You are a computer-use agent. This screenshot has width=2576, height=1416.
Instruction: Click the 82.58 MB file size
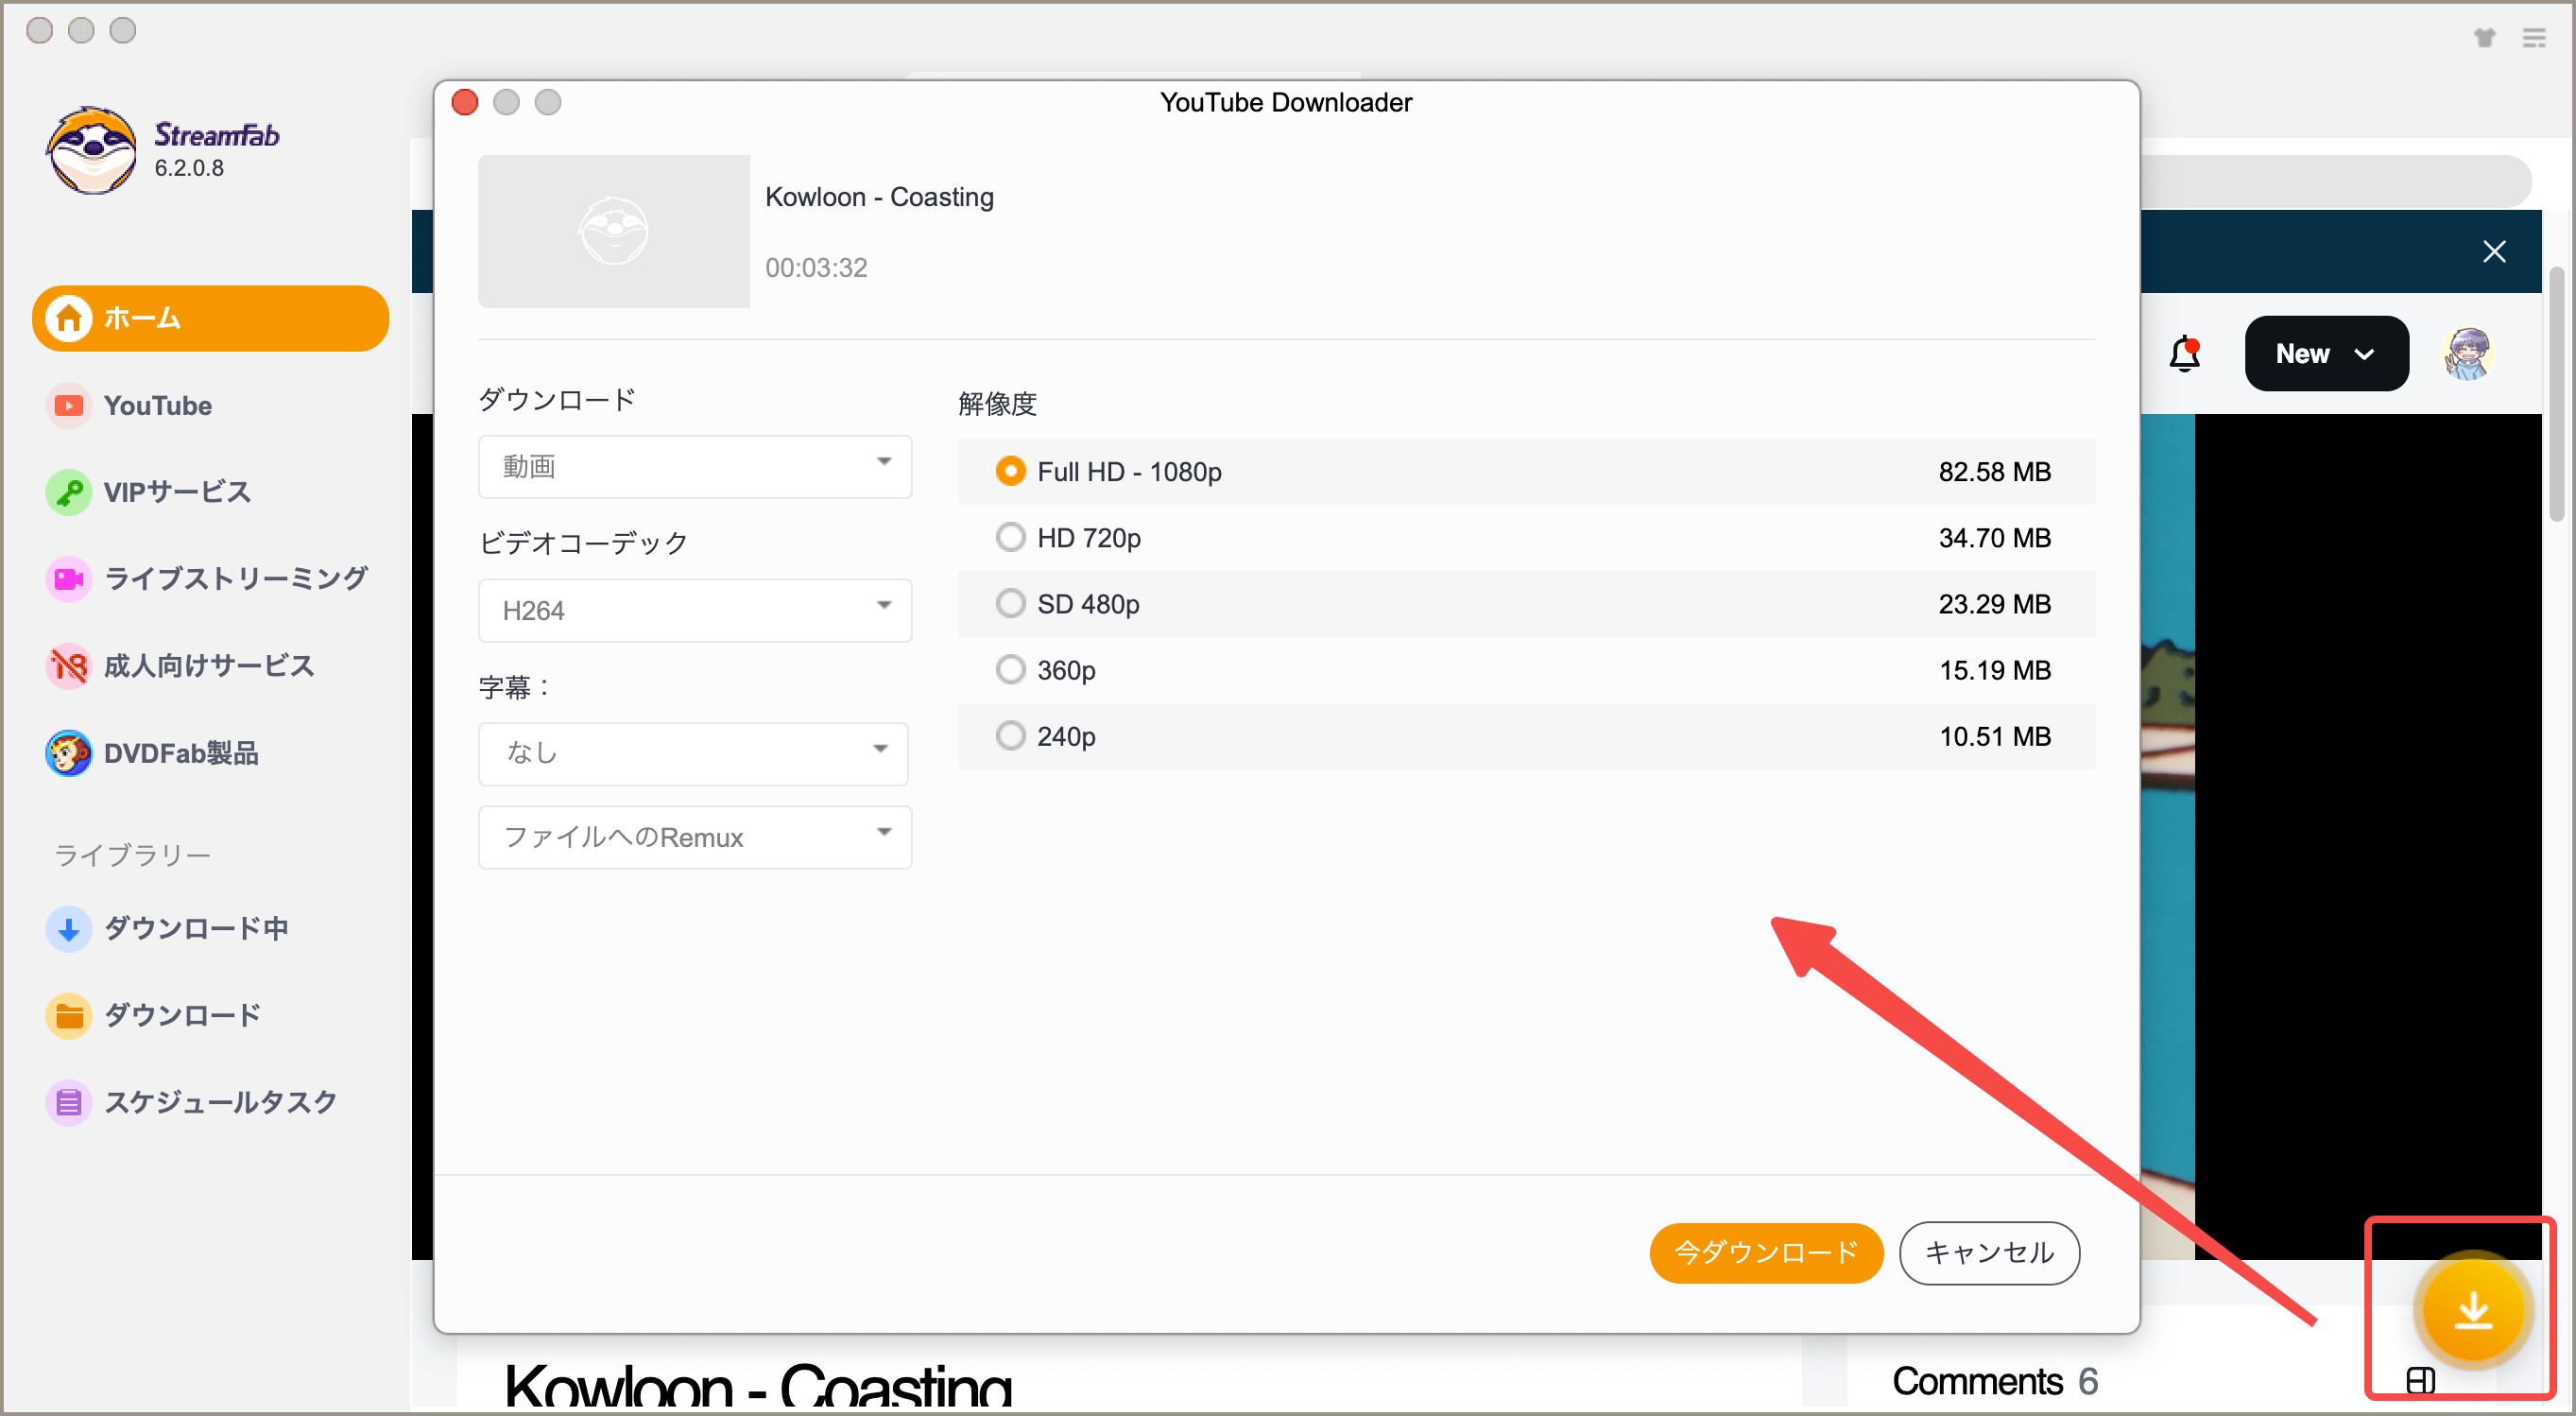tap(1994, 471)
